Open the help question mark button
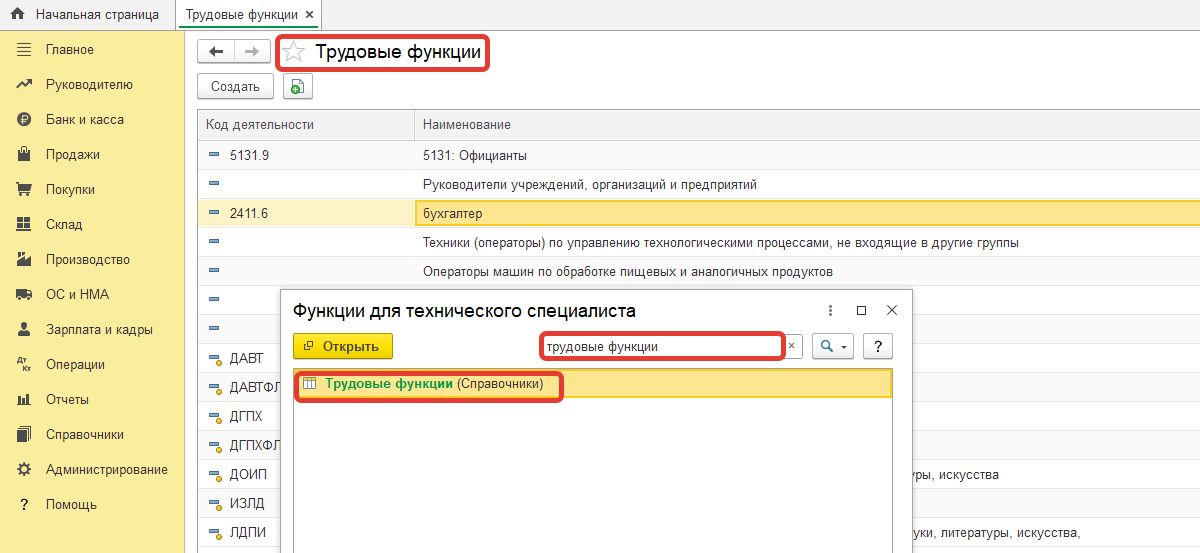The height and width of the screenshot is (553, 1200). point(877,346)
